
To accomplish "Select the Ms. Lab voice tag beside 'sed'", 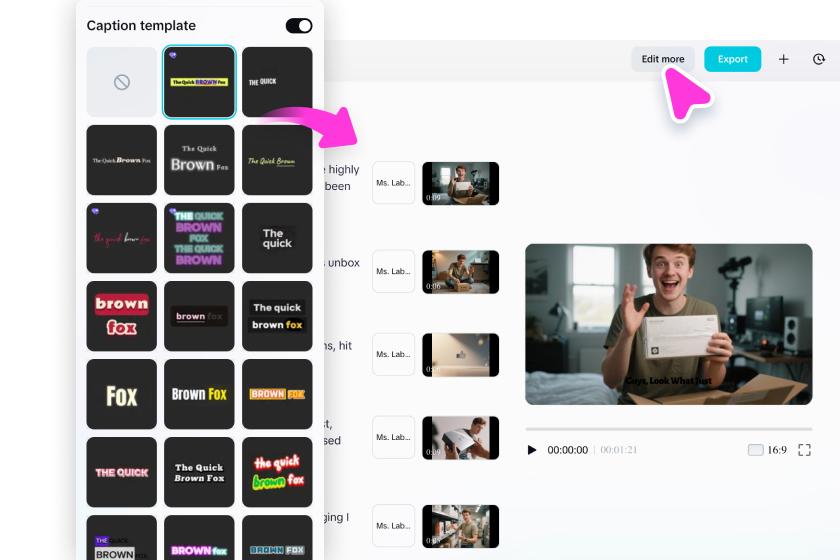I will tap(393, 437).
